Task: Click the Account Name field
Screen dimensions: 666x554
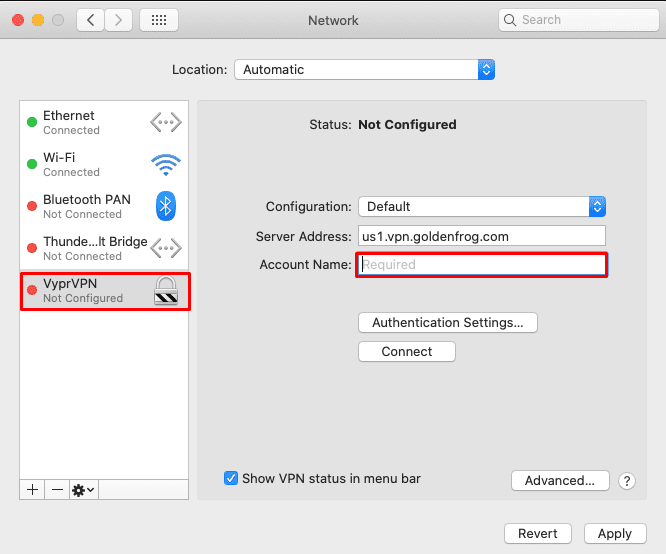Action: click(482, 265)
